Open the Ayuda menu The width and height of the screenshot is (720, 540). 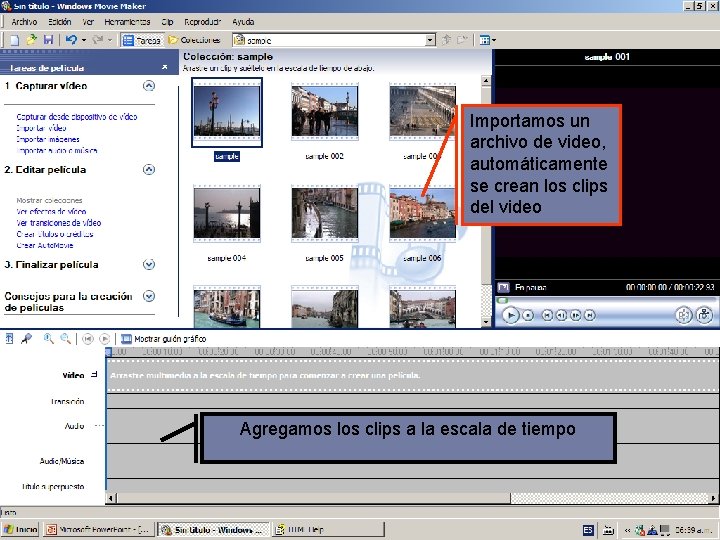243,22
